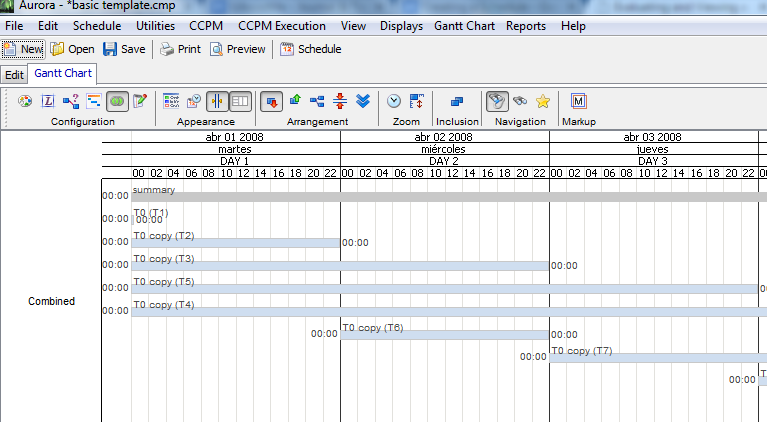This screenshot has width=767, height=422.
Task: Click the color palette Configuration icon
Action: coord(25,101)
